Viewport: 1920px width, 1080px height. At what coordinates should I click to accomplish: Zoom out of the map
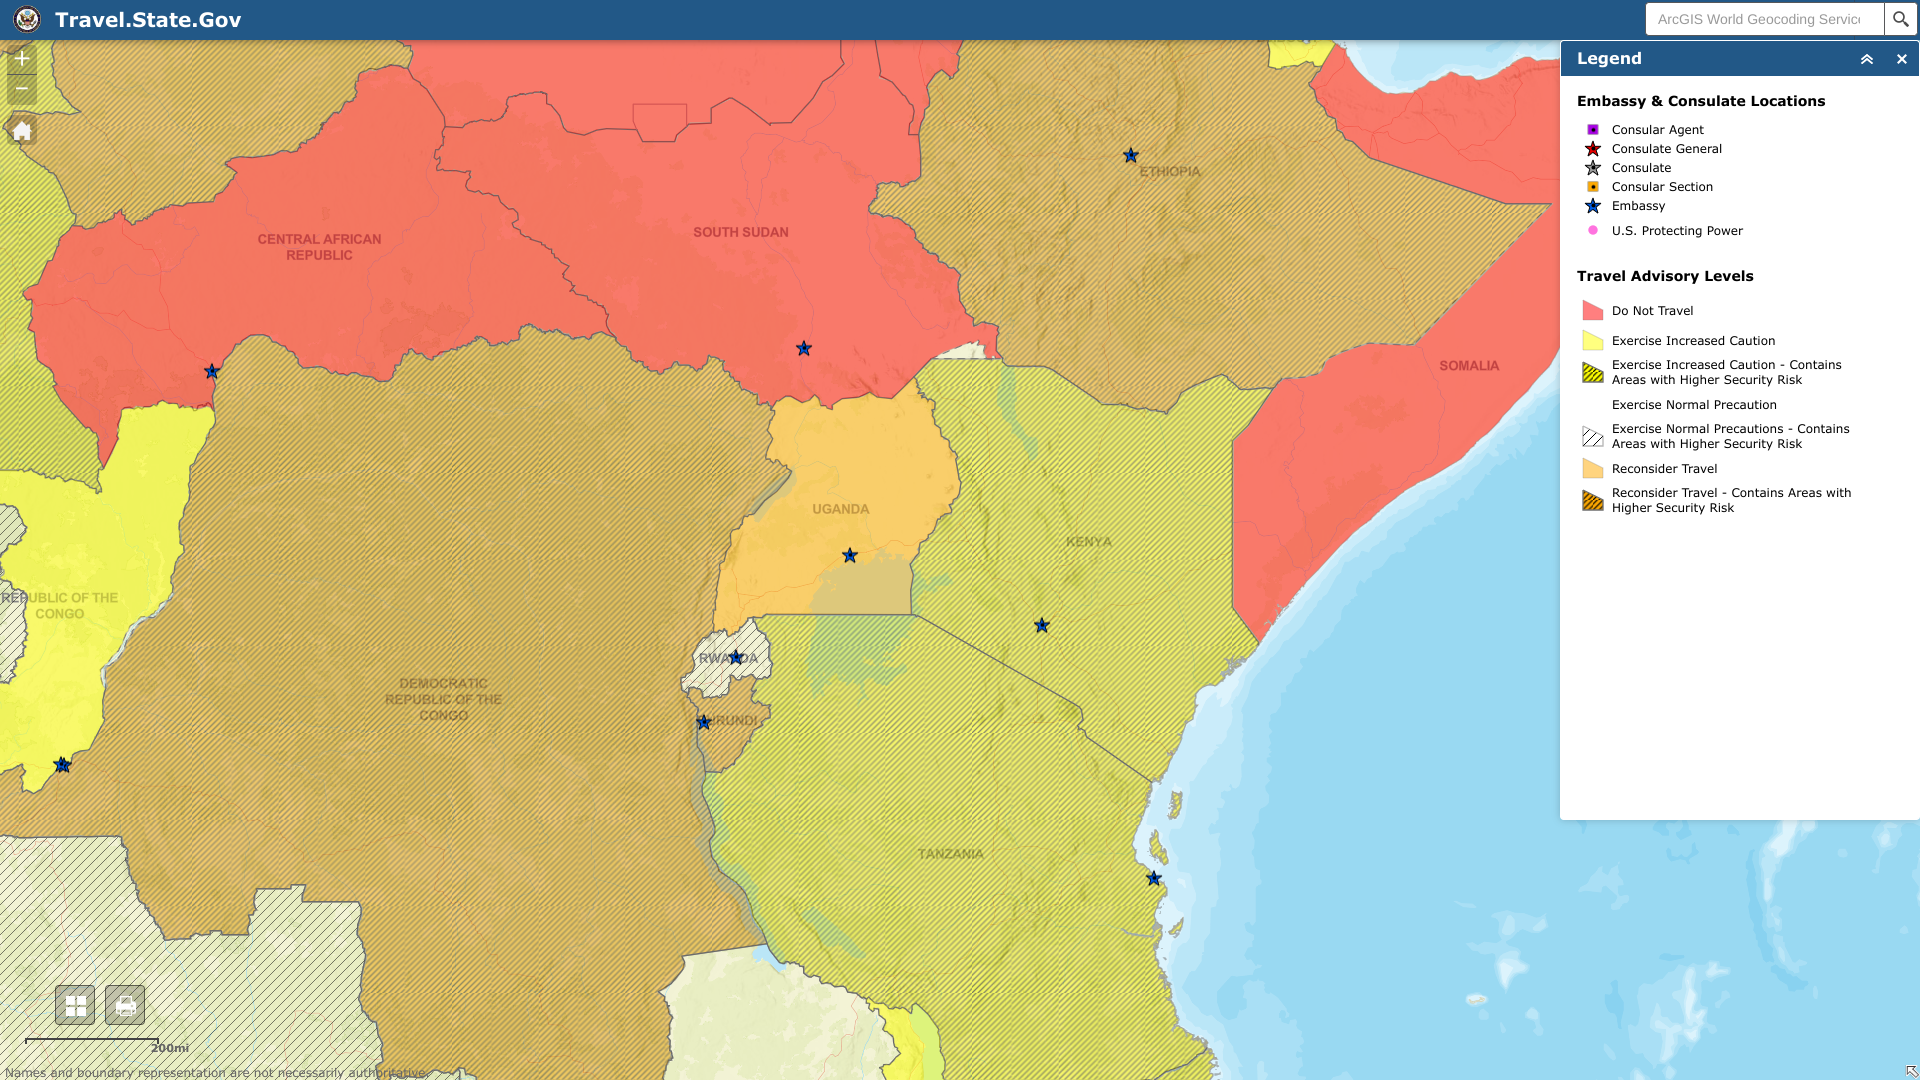21,89
